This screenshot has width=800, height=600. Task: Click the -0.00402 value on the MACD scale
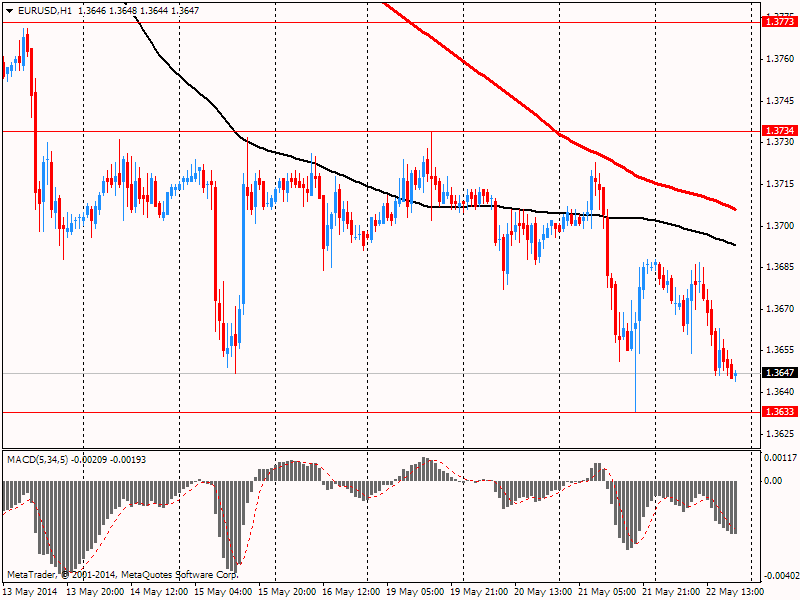point(781,577)
